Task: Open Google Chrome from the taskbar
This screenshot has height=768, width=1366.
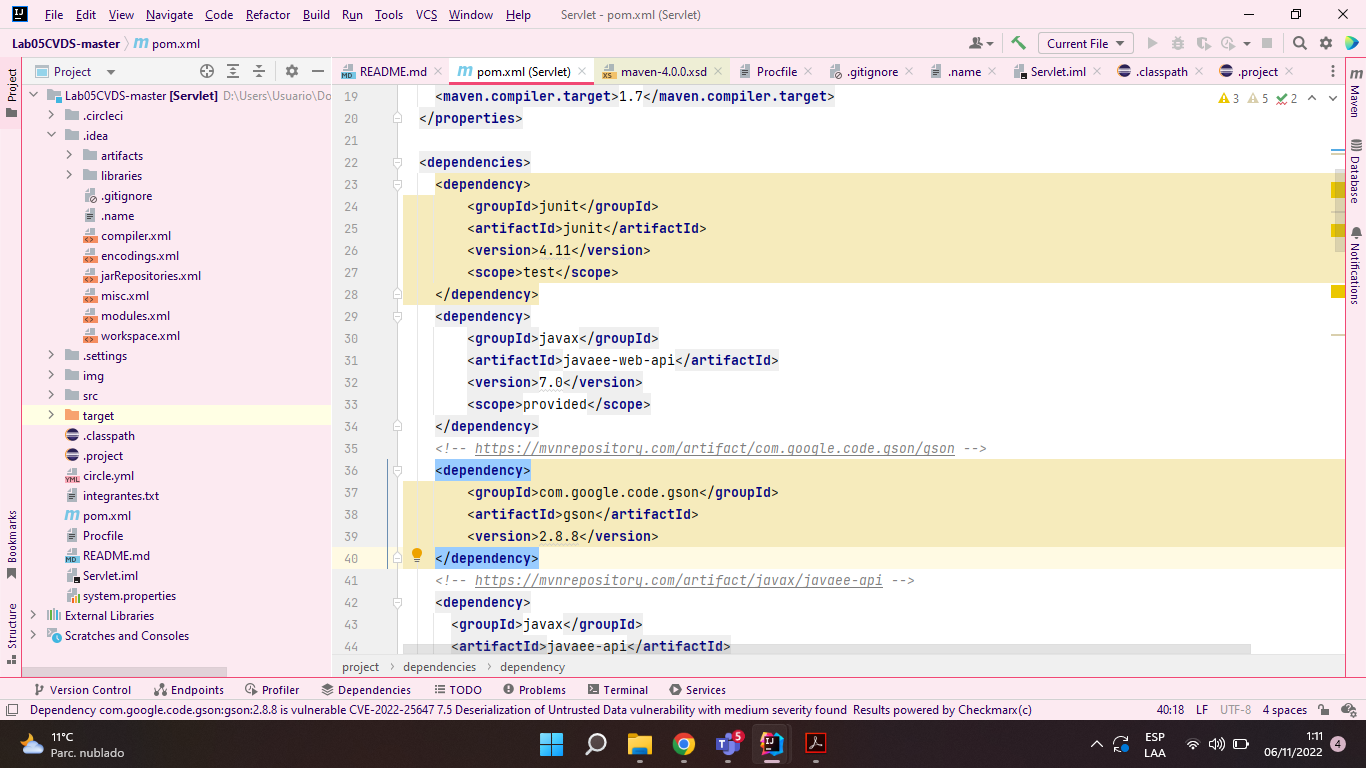Action: (x=684, y=744)
